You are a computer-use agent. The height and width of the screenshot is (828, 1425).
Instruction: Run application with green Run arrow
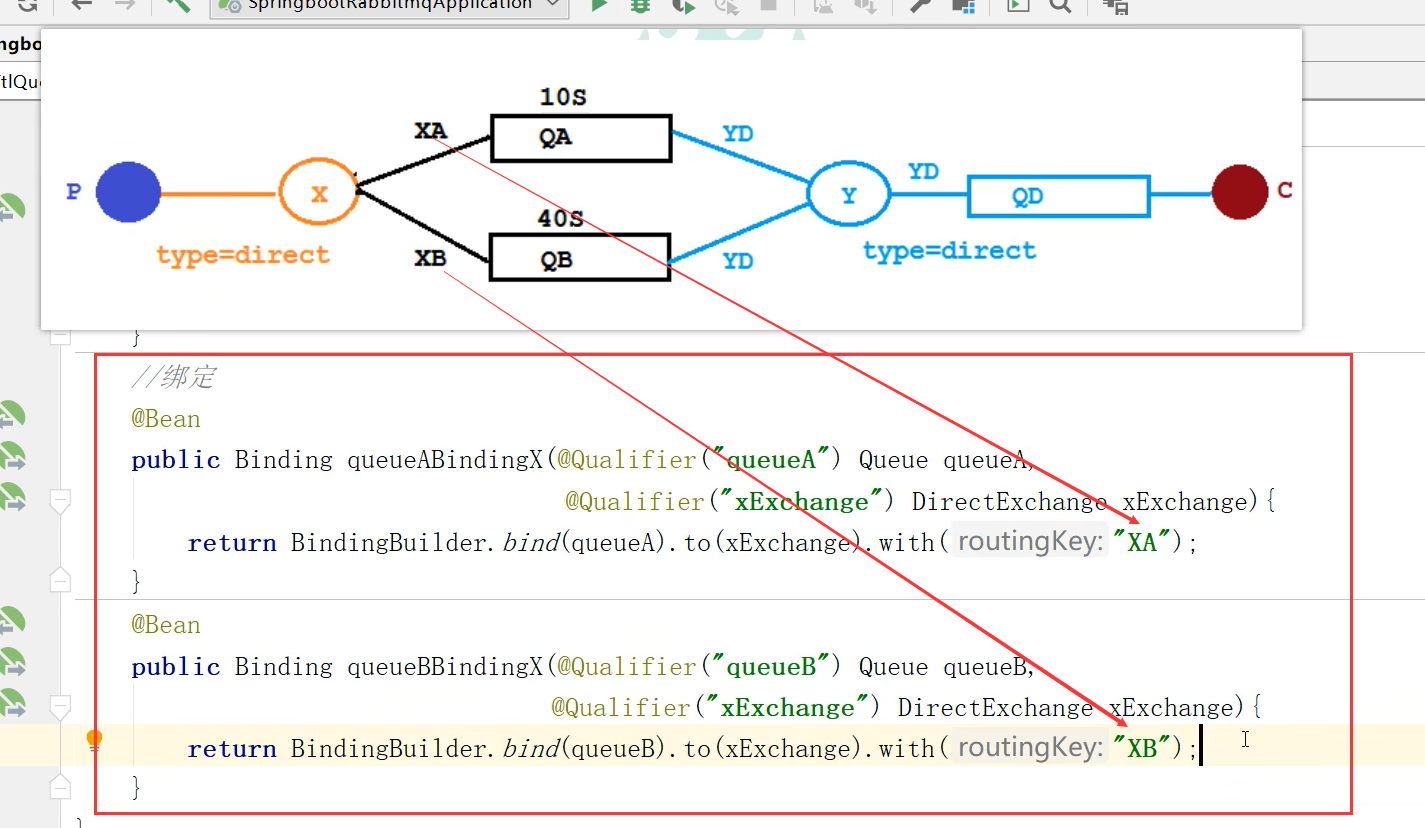coord(599,5)
